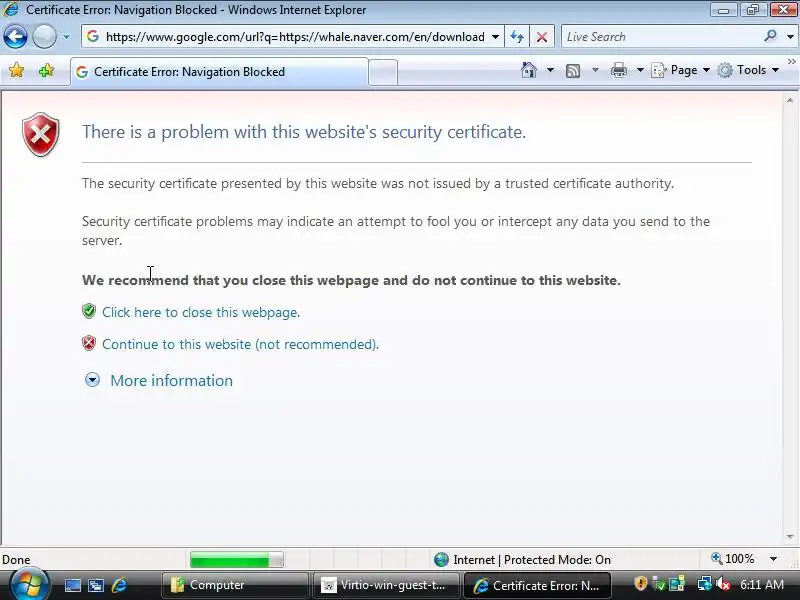Select the Certificate Error: Navigation Blocked tab
Screen dimensions: 800x600
point(219,72)
